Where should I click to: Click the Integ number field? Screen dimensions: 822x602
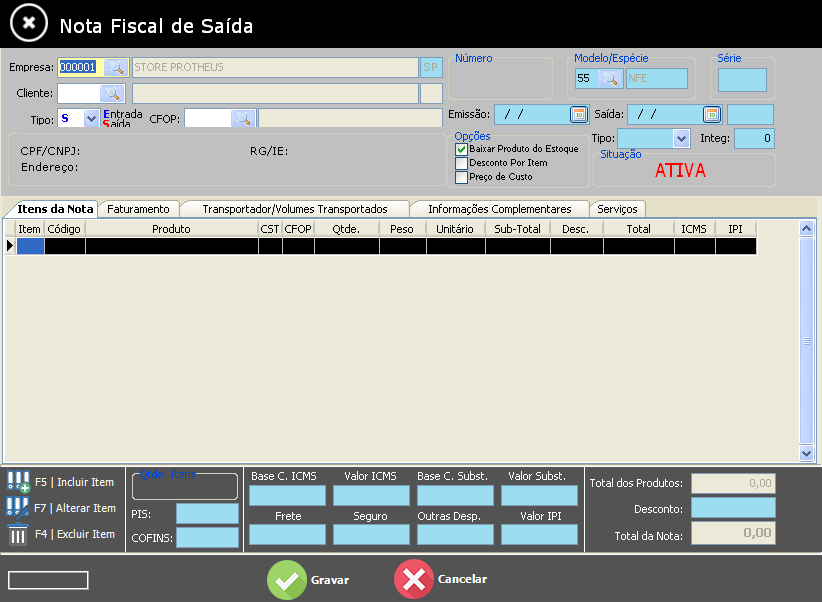click(x=754, y=138)
